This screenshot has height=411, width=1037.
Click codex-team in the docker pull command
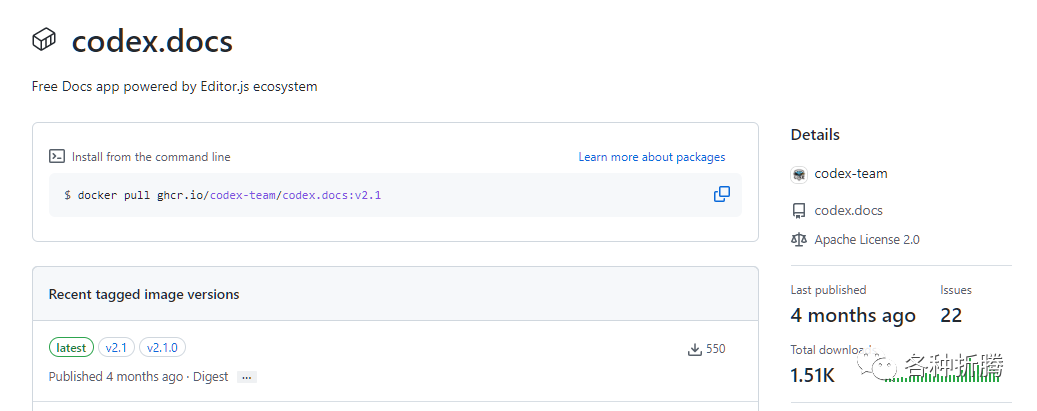point(243,195)
